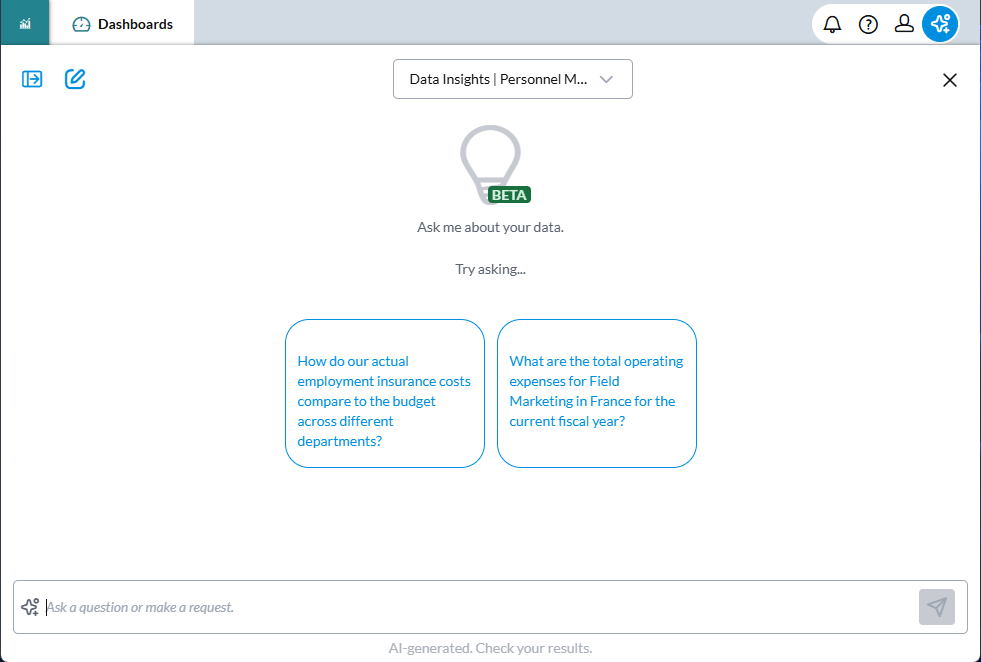Toggle the AI assistant sparkle button
Screen dimensions: 981x662
940,24
